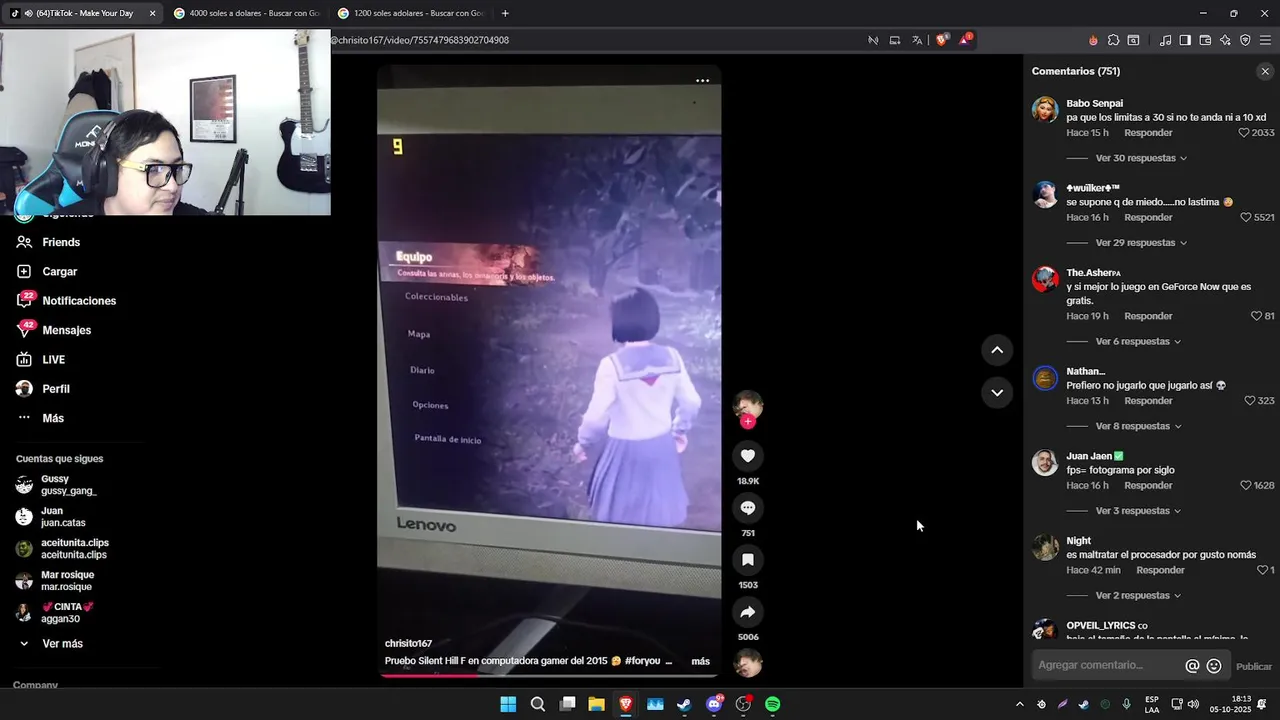Viewport: 1280px width, 720px height.
Task: Switch to 4000 soles a dolares tab
Action: [246, 13]
